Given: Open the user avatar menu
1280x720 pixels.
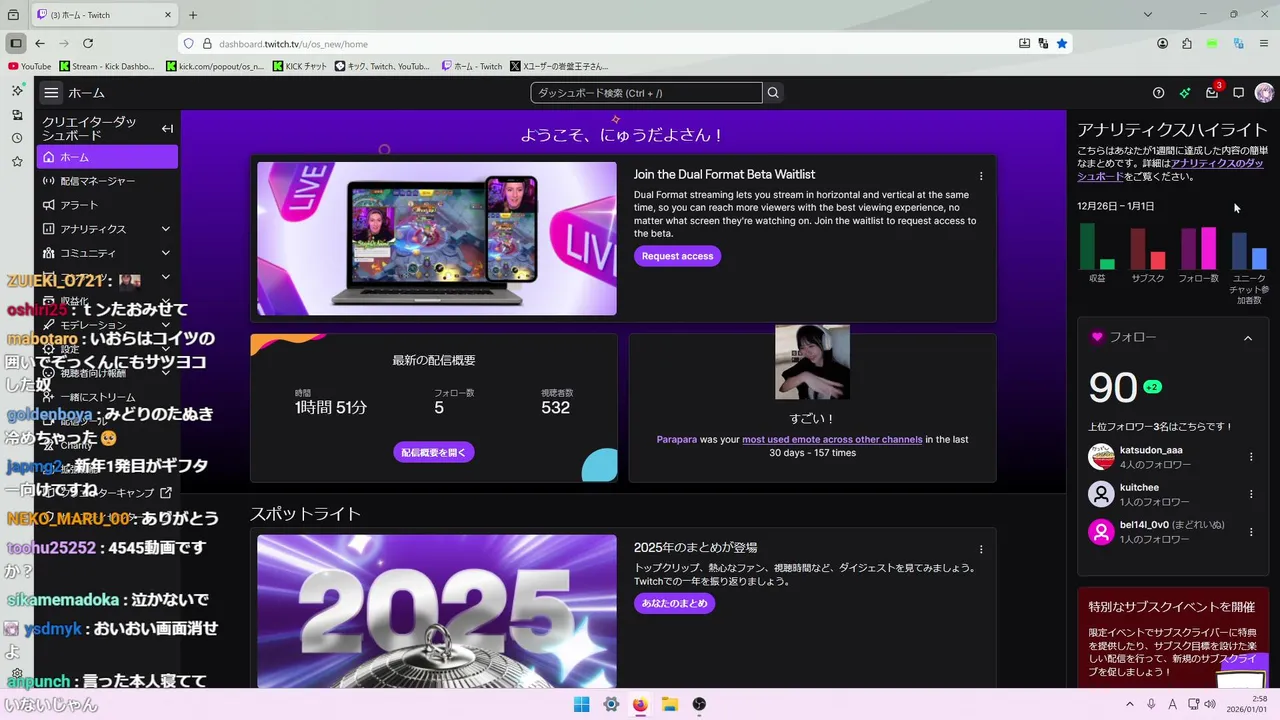Looking at the screenshot, I should point(1265,93).
